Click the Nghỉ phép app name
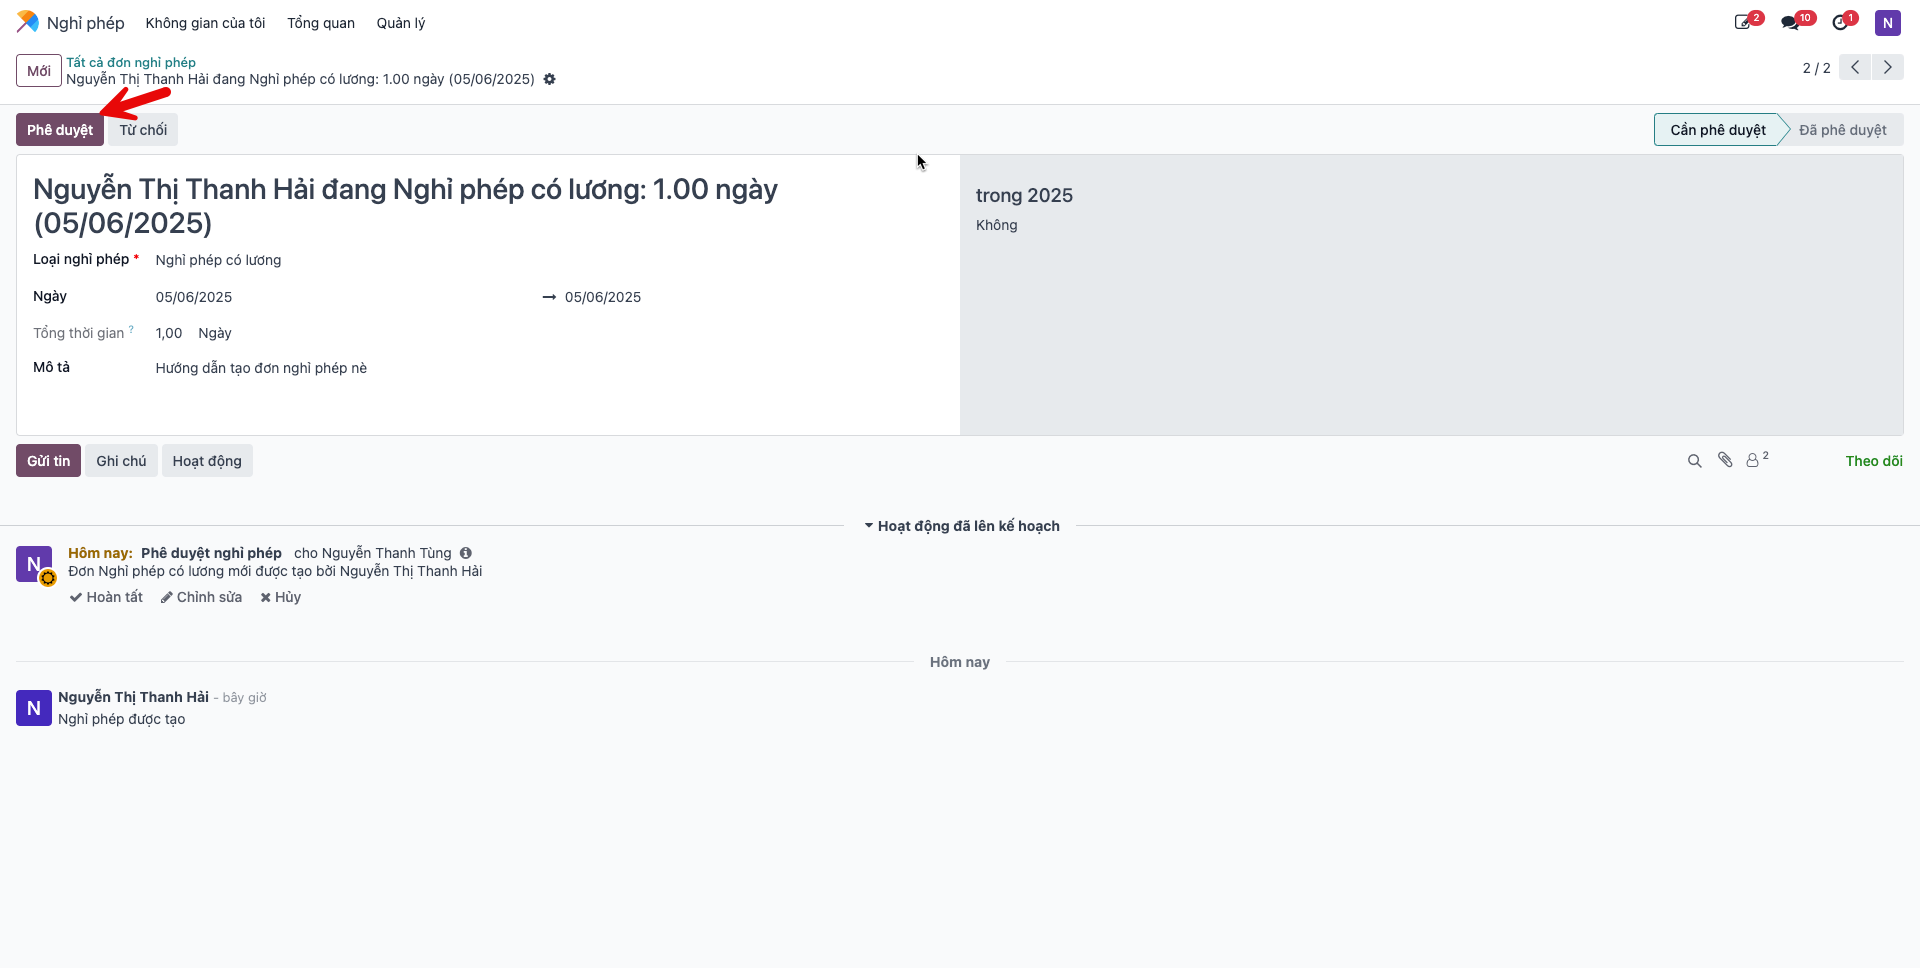This screenshot has height=968, width=1920. tap(85, 23)
